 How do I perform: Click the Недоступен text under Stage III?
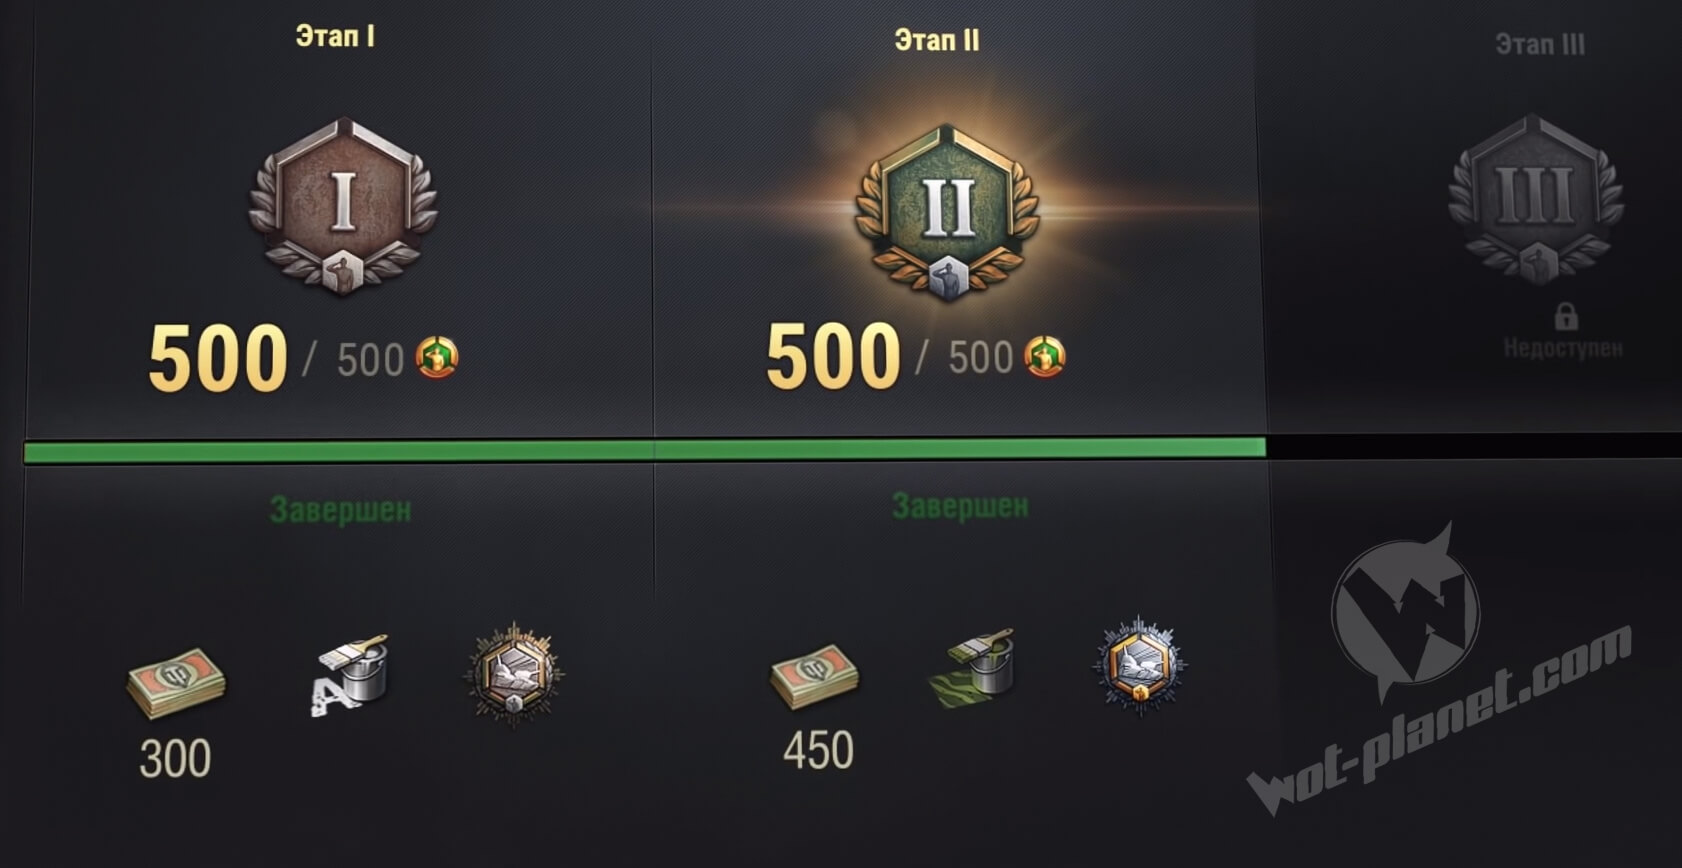point(1563,348)
